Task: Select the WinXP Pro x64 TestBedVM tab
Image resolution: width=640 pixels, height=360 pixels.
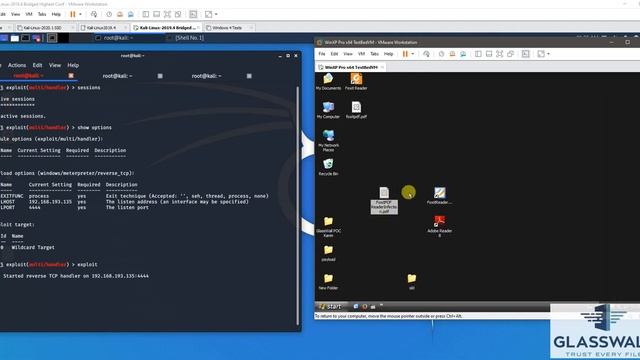Action: coord(350,67)
